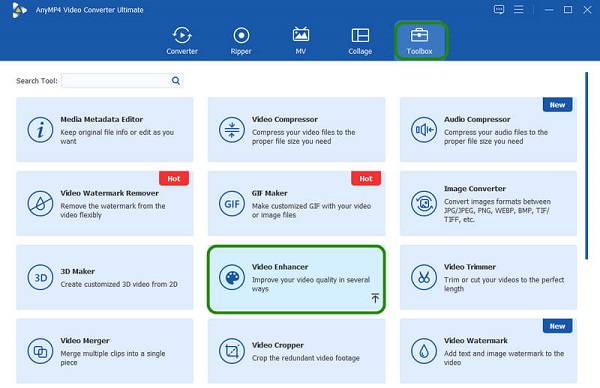The width and height of the screenshot is (600, 388).
Task: Click the Video Watermark Remover icon
Action: (40, 204)
